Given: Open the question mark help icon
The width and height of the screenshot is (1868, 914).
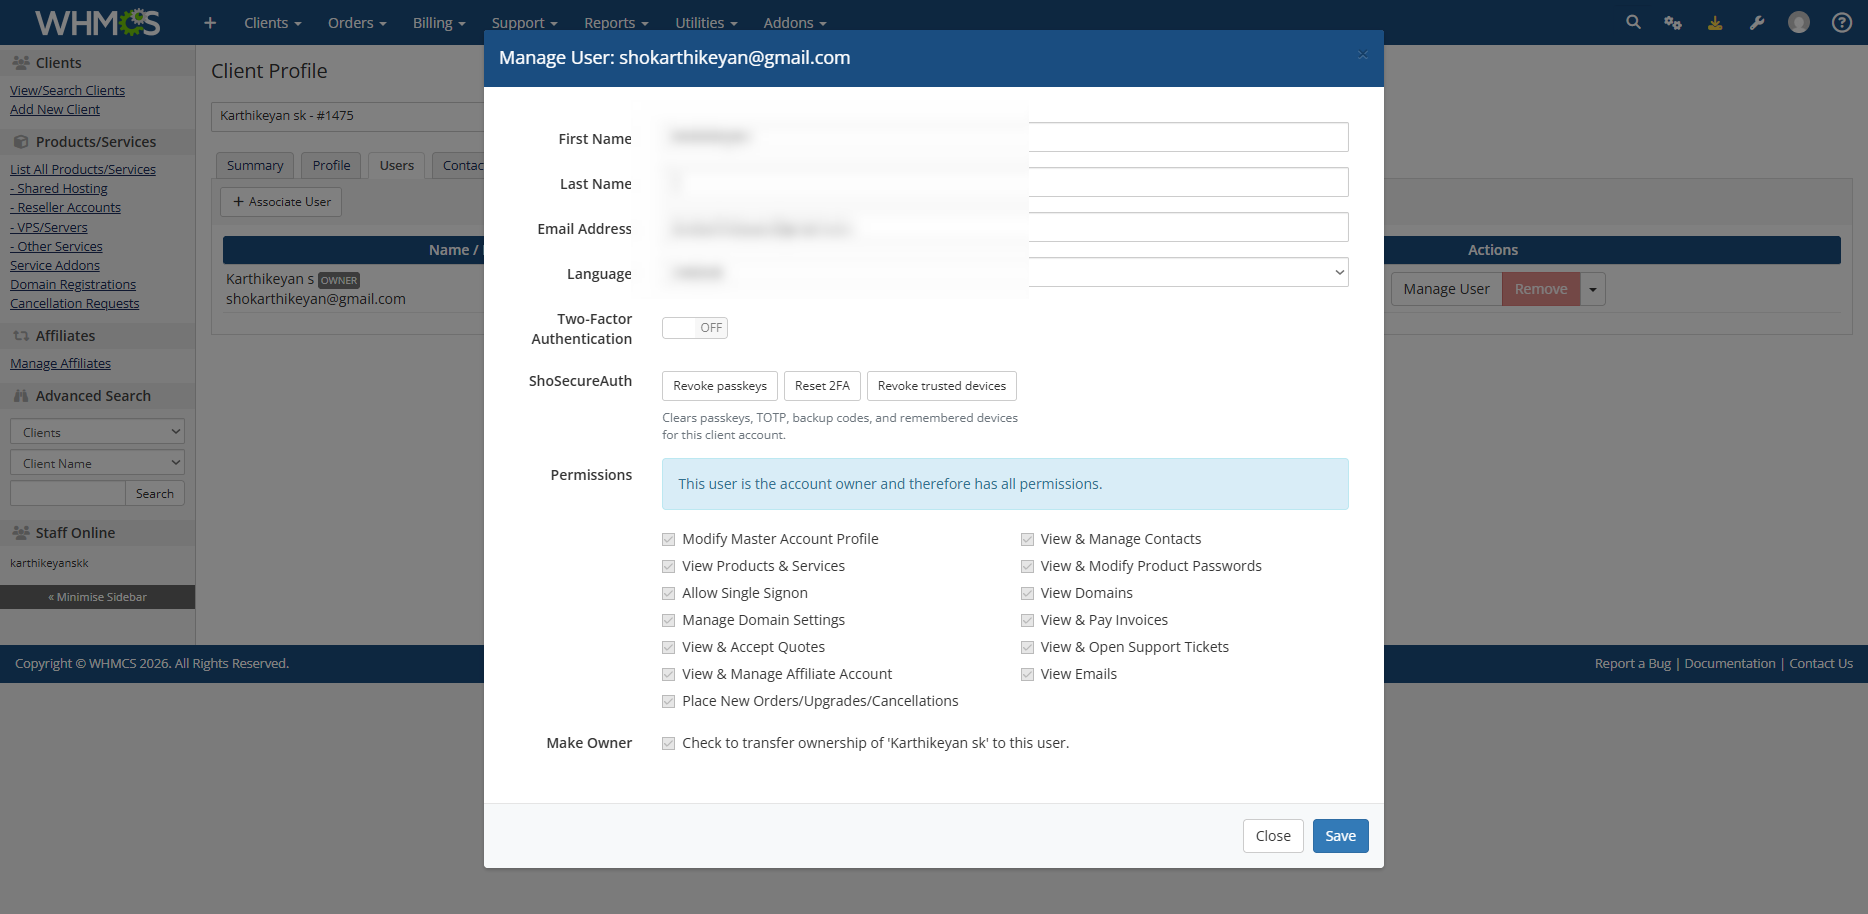Looking at the screenshot, I should point(1842,22).
